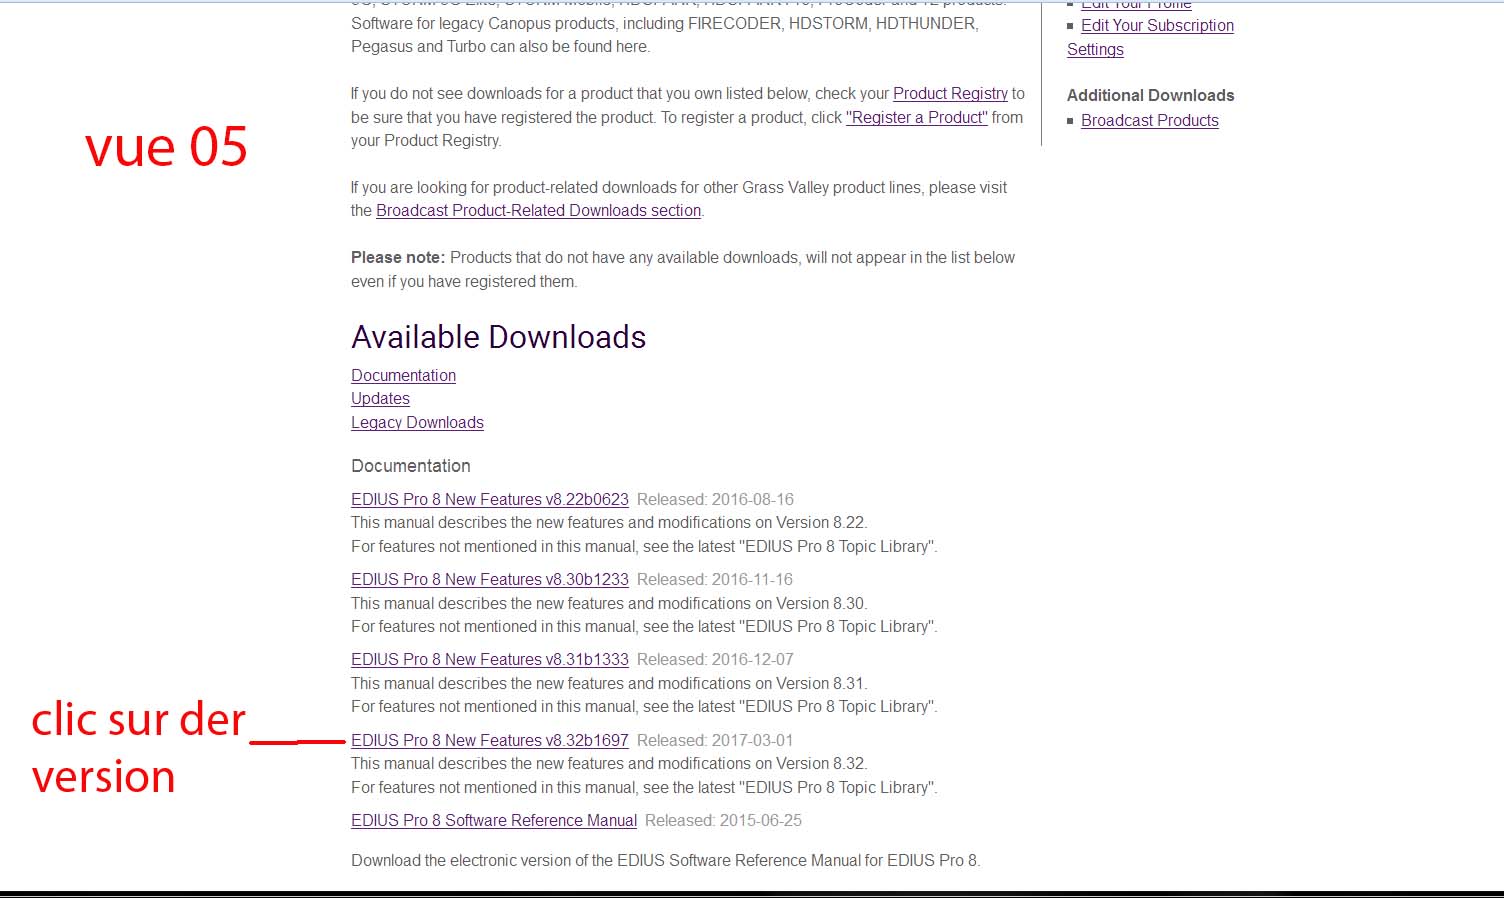Click the "Released: 2015-06-25" date text
Screen dimensions: 1504x898
723,820
